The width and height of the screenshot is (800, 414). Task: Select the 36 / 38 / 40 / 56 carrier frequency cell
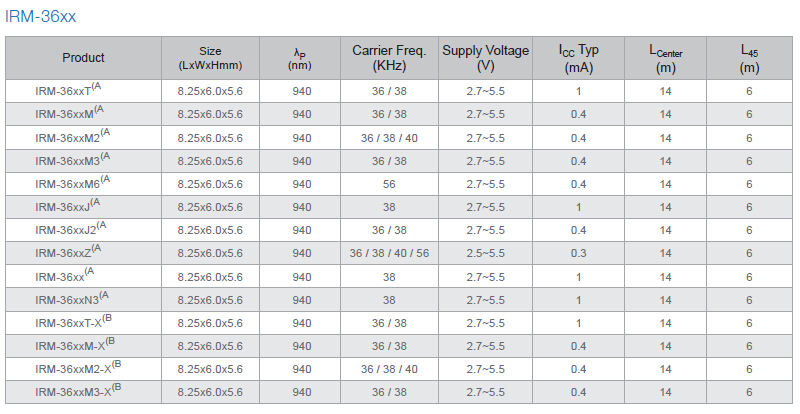[389, 253]
